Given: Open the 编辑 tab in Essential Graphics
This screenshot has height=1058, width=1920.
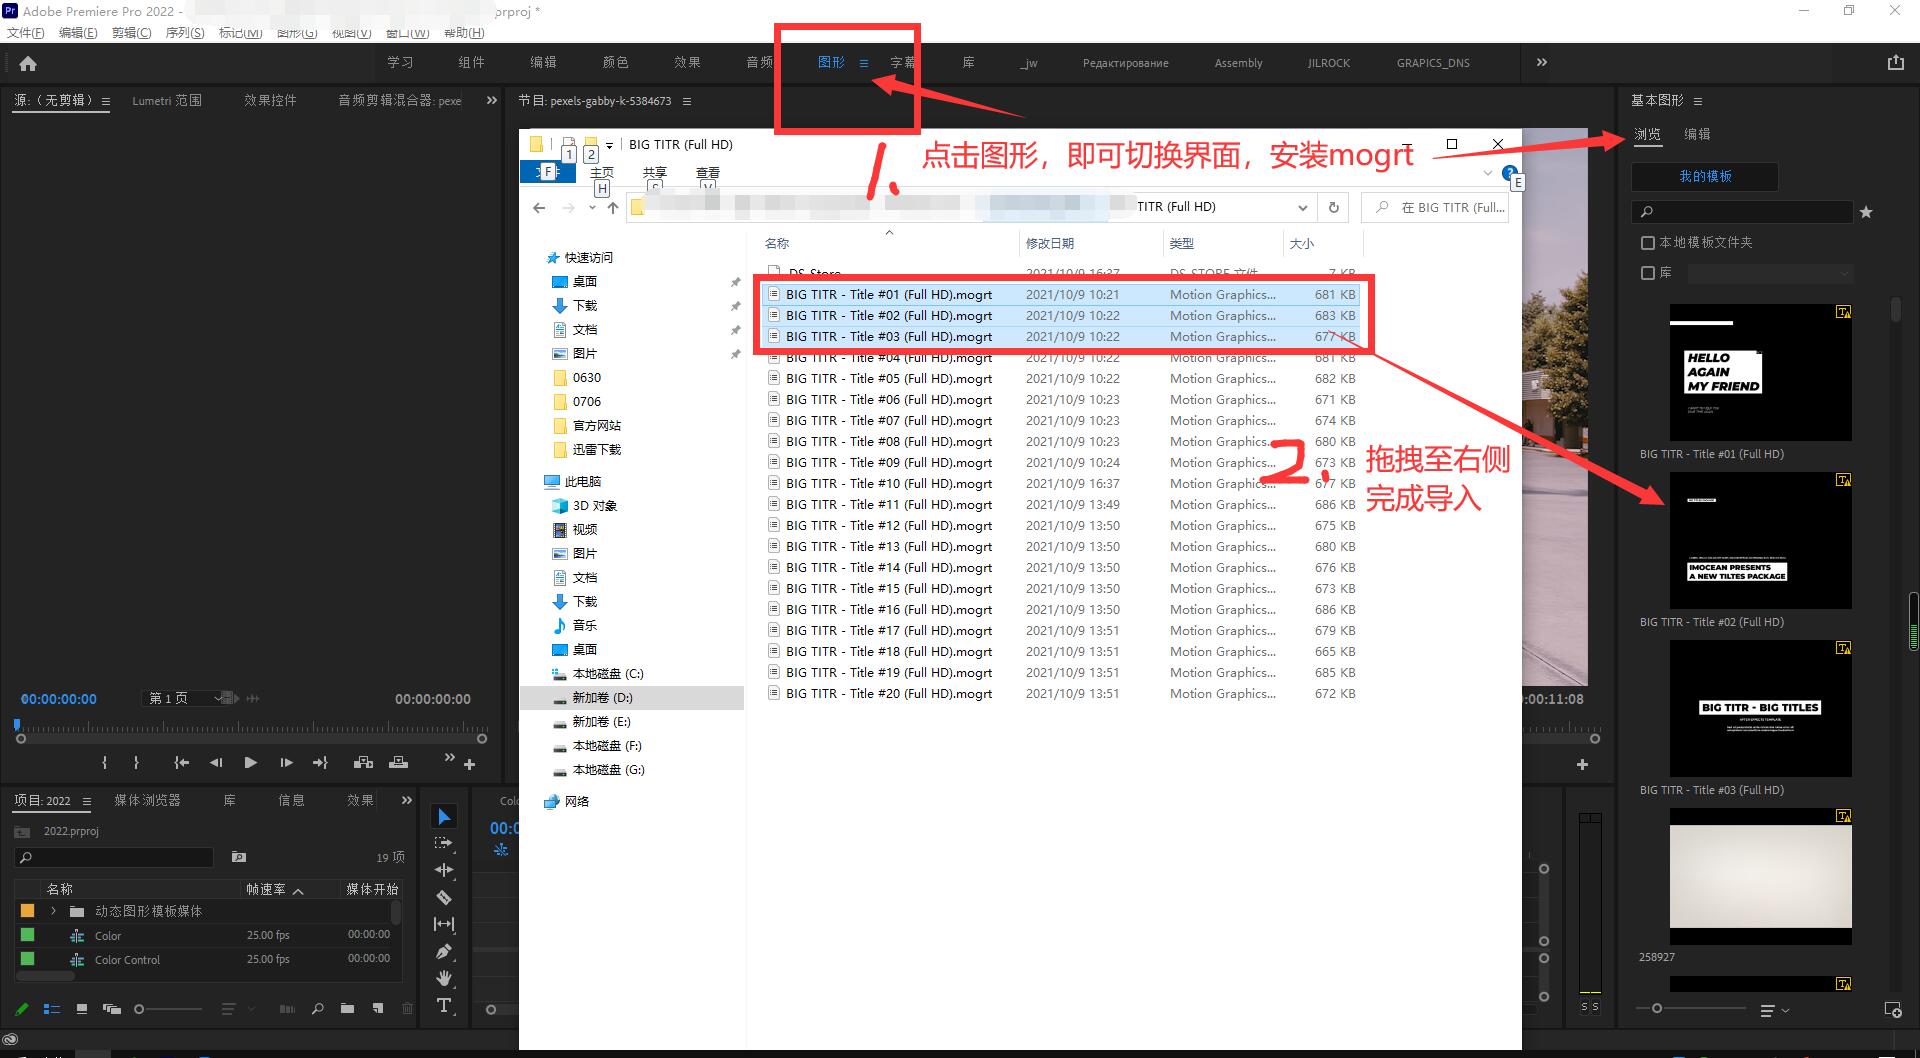Looking at the screenshot, I should 1697,134.
